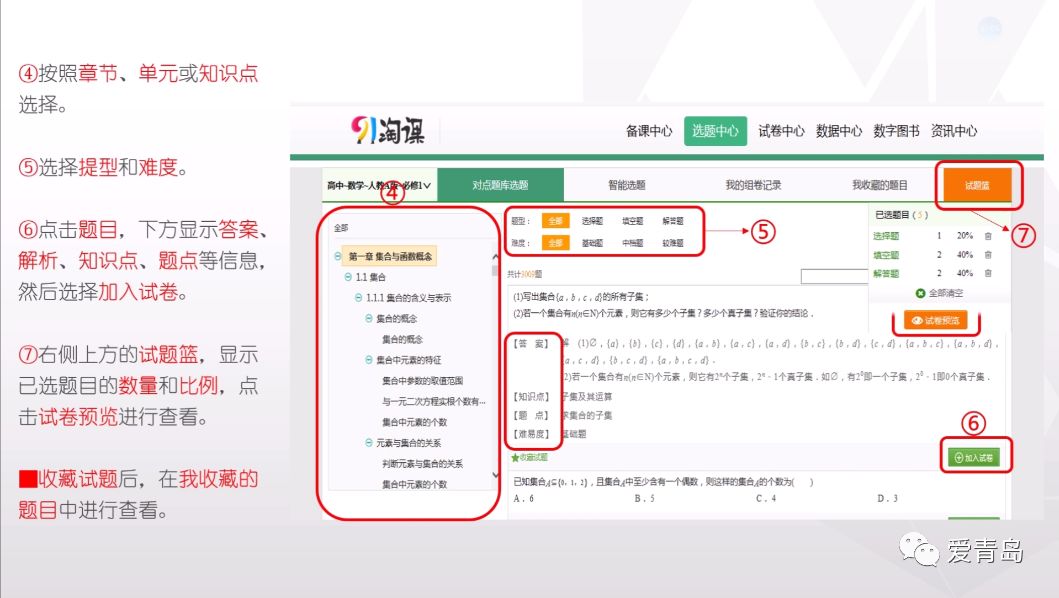Select 与一元二次方程实根个数有... item
The width and height of the screenshot is (1059, 598).
[434, 401]
